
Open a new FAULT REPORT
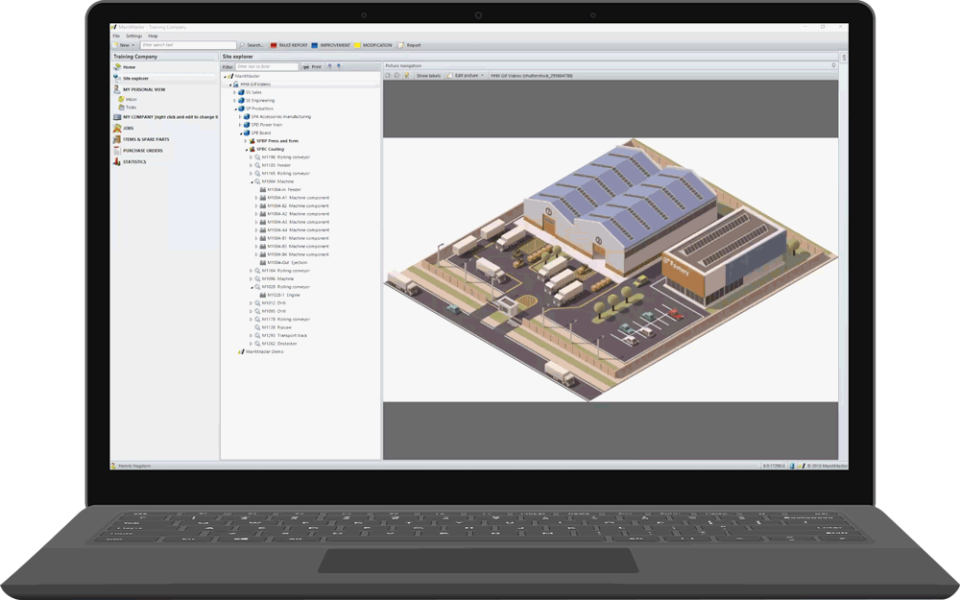pyautogui.click(x=287, y=45)
